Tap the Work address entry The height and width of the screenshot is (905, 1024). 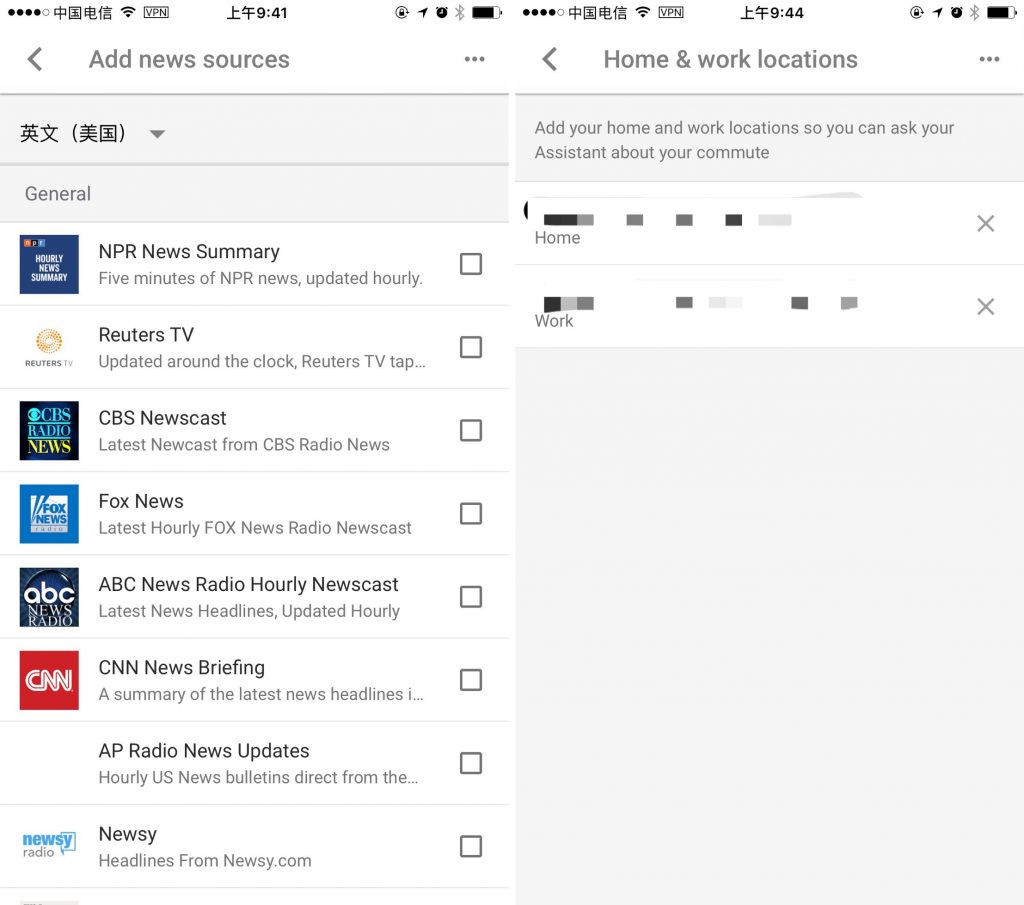click(x=700, y=308)
